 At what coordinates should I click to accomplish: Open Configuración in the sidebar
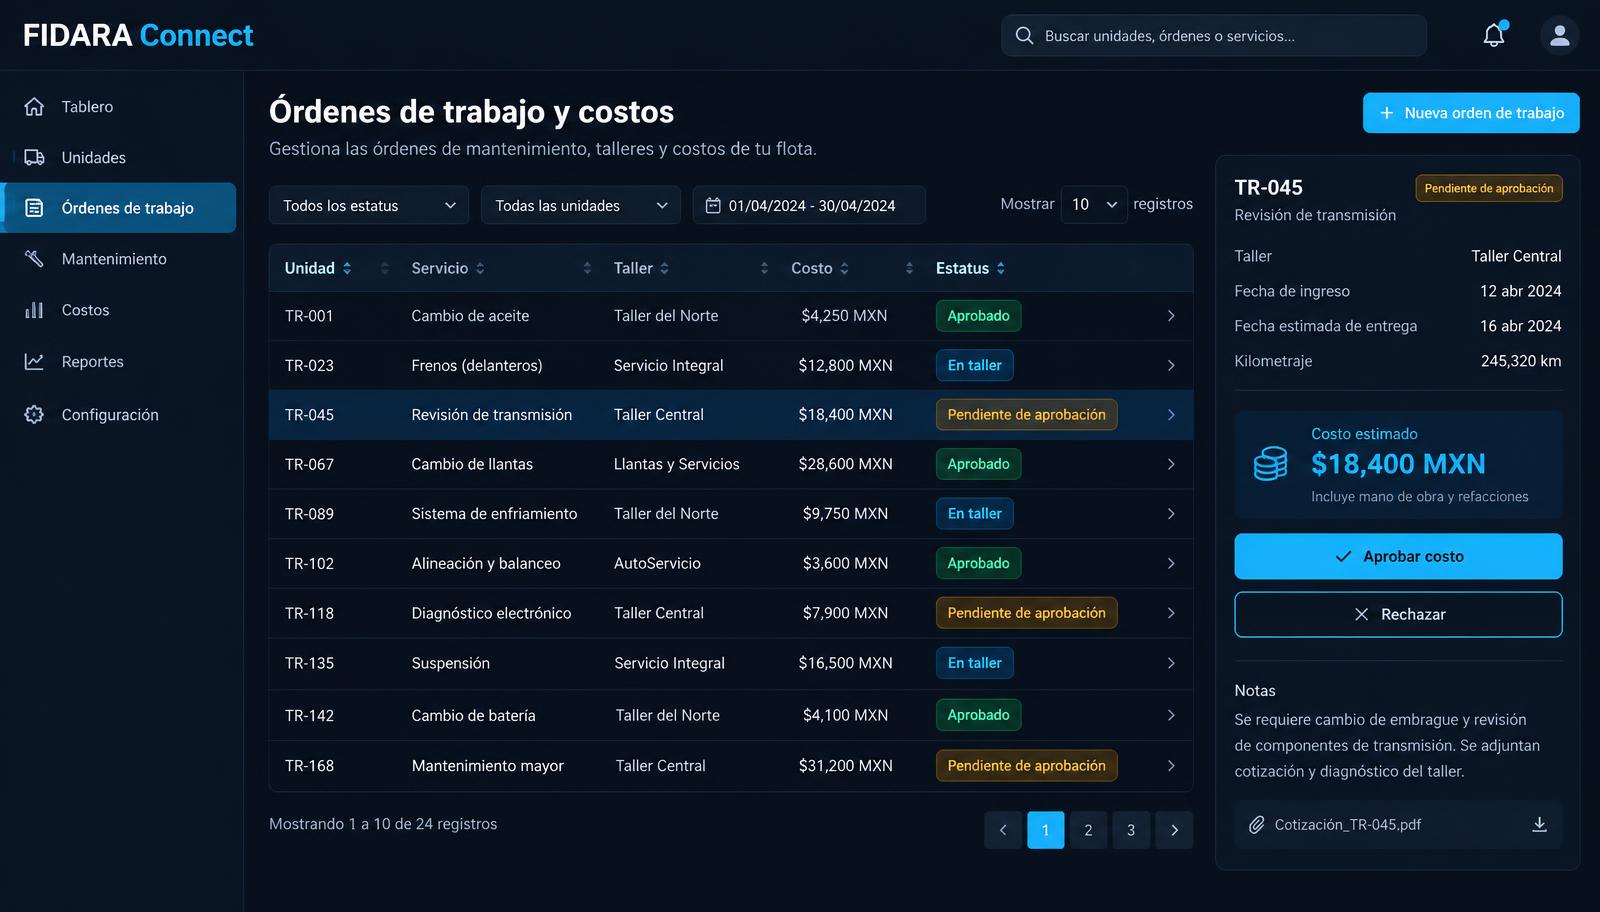pos(120,415)
